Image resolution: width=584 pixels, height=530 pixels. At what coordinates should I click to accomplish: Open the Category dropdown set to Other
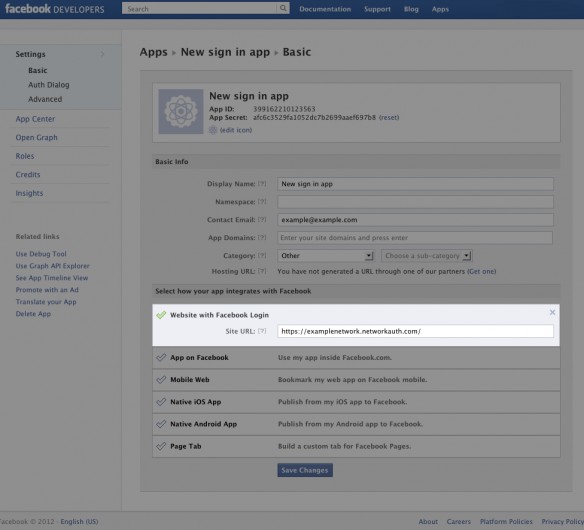325,256
